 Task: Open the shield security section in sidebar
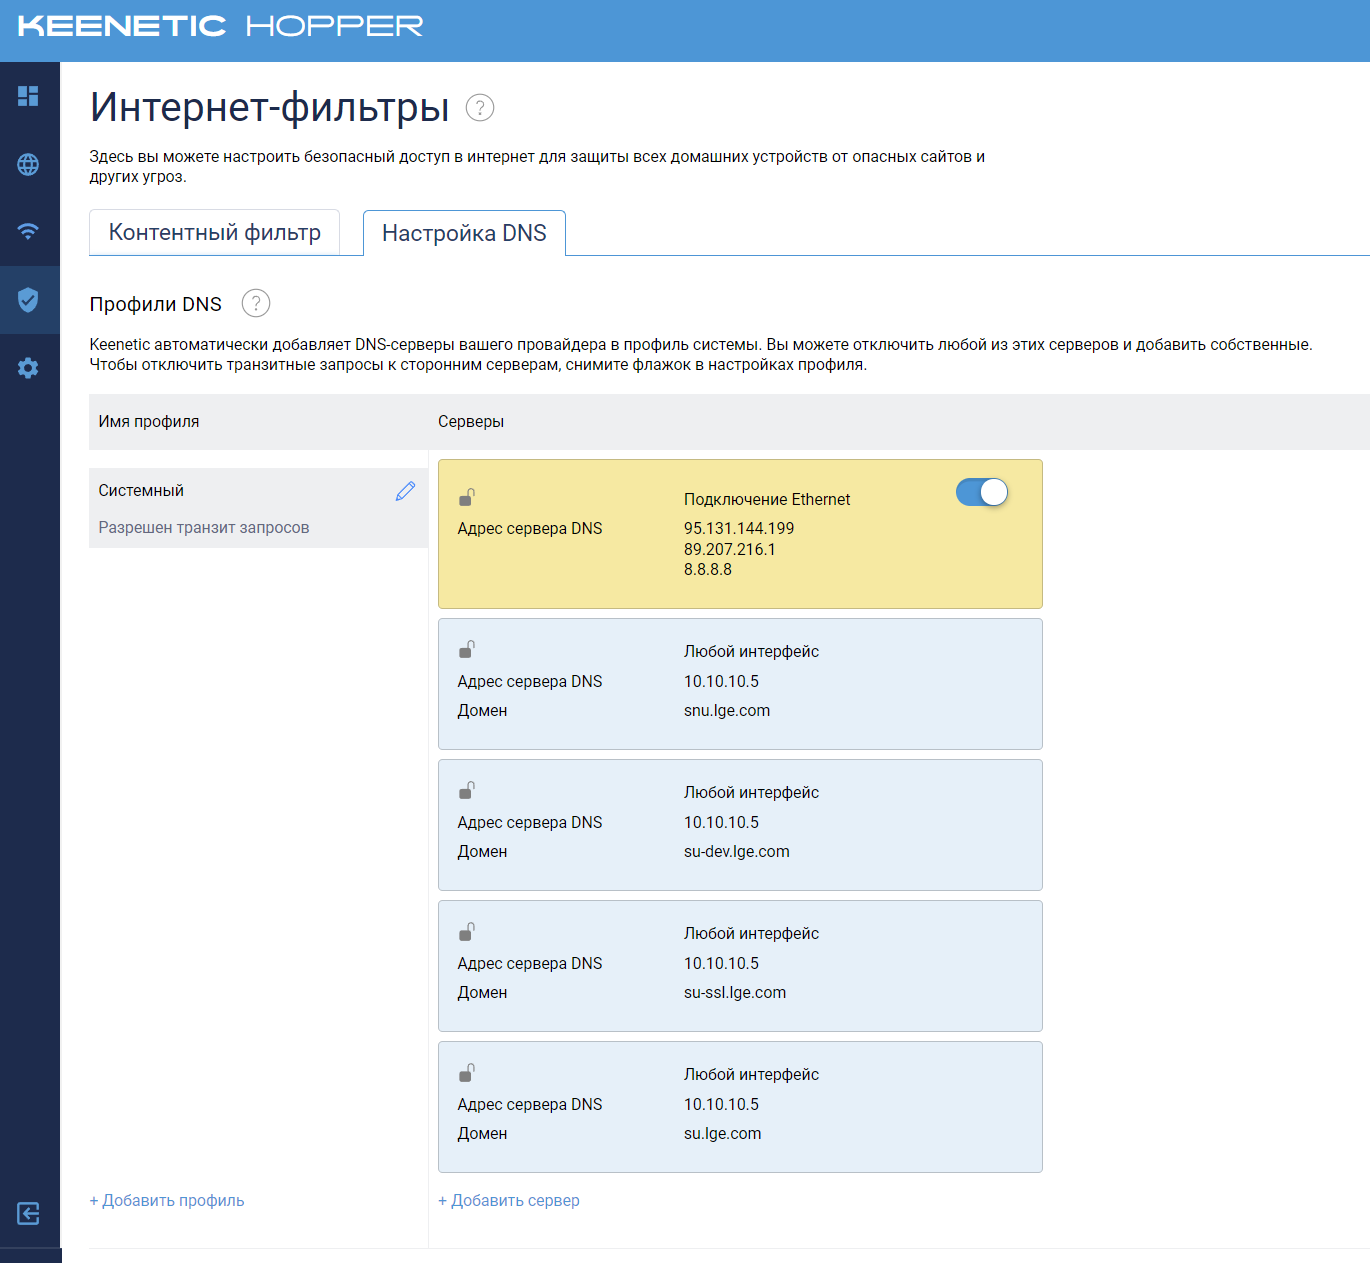pos(28,299)
